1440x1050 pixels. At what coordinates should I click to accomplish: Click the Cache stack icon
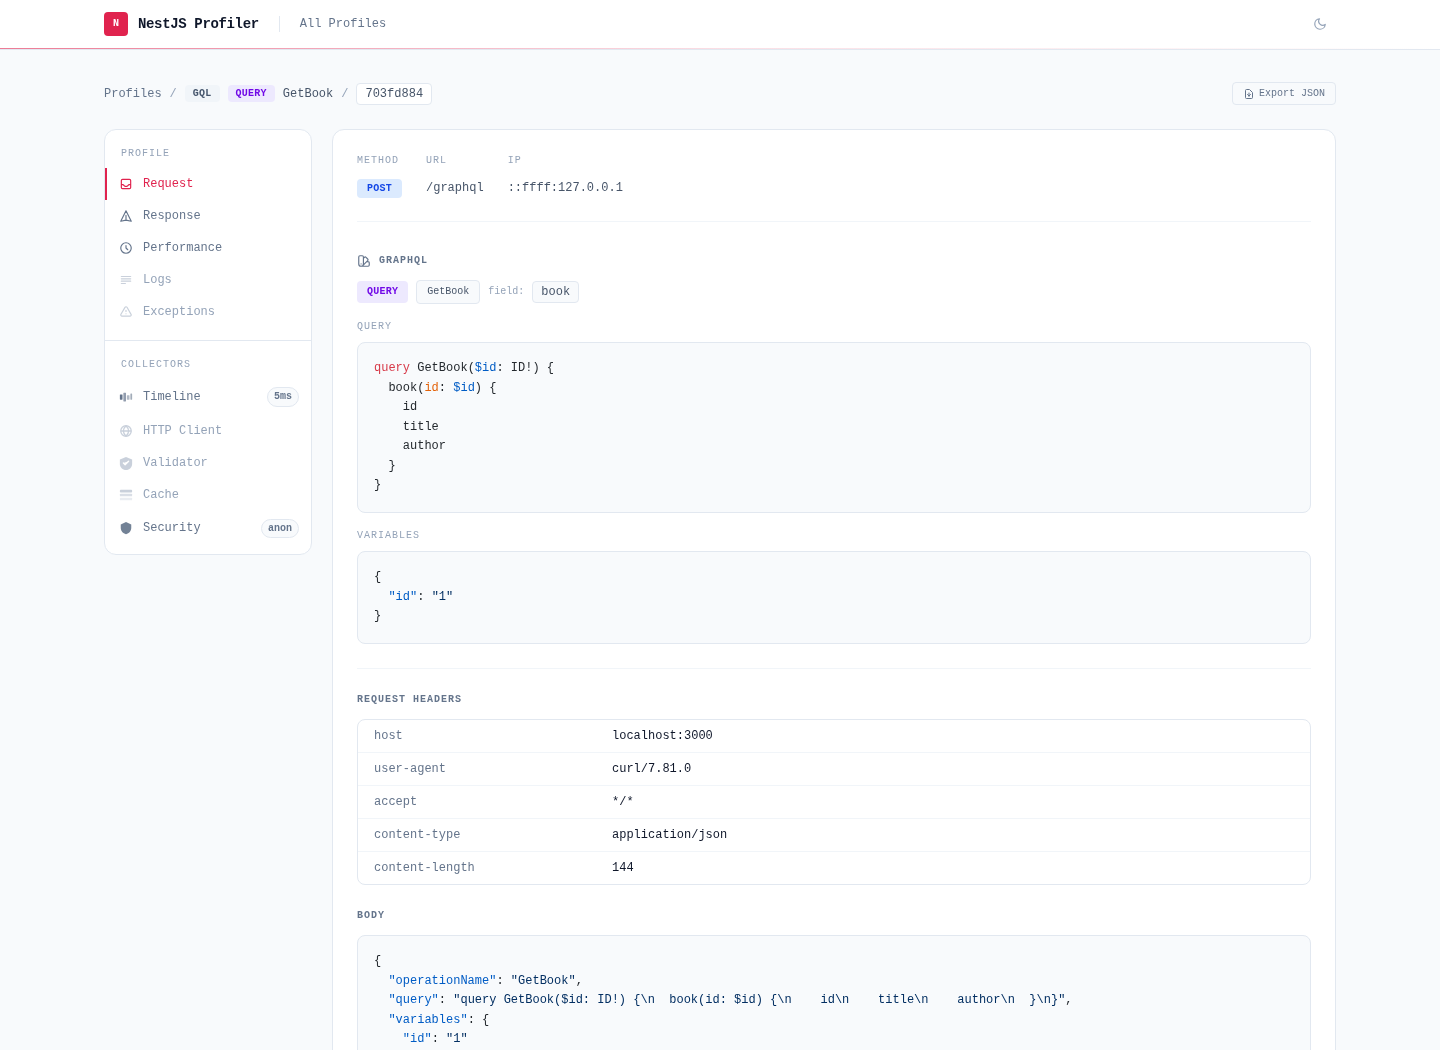coord(126,495)
